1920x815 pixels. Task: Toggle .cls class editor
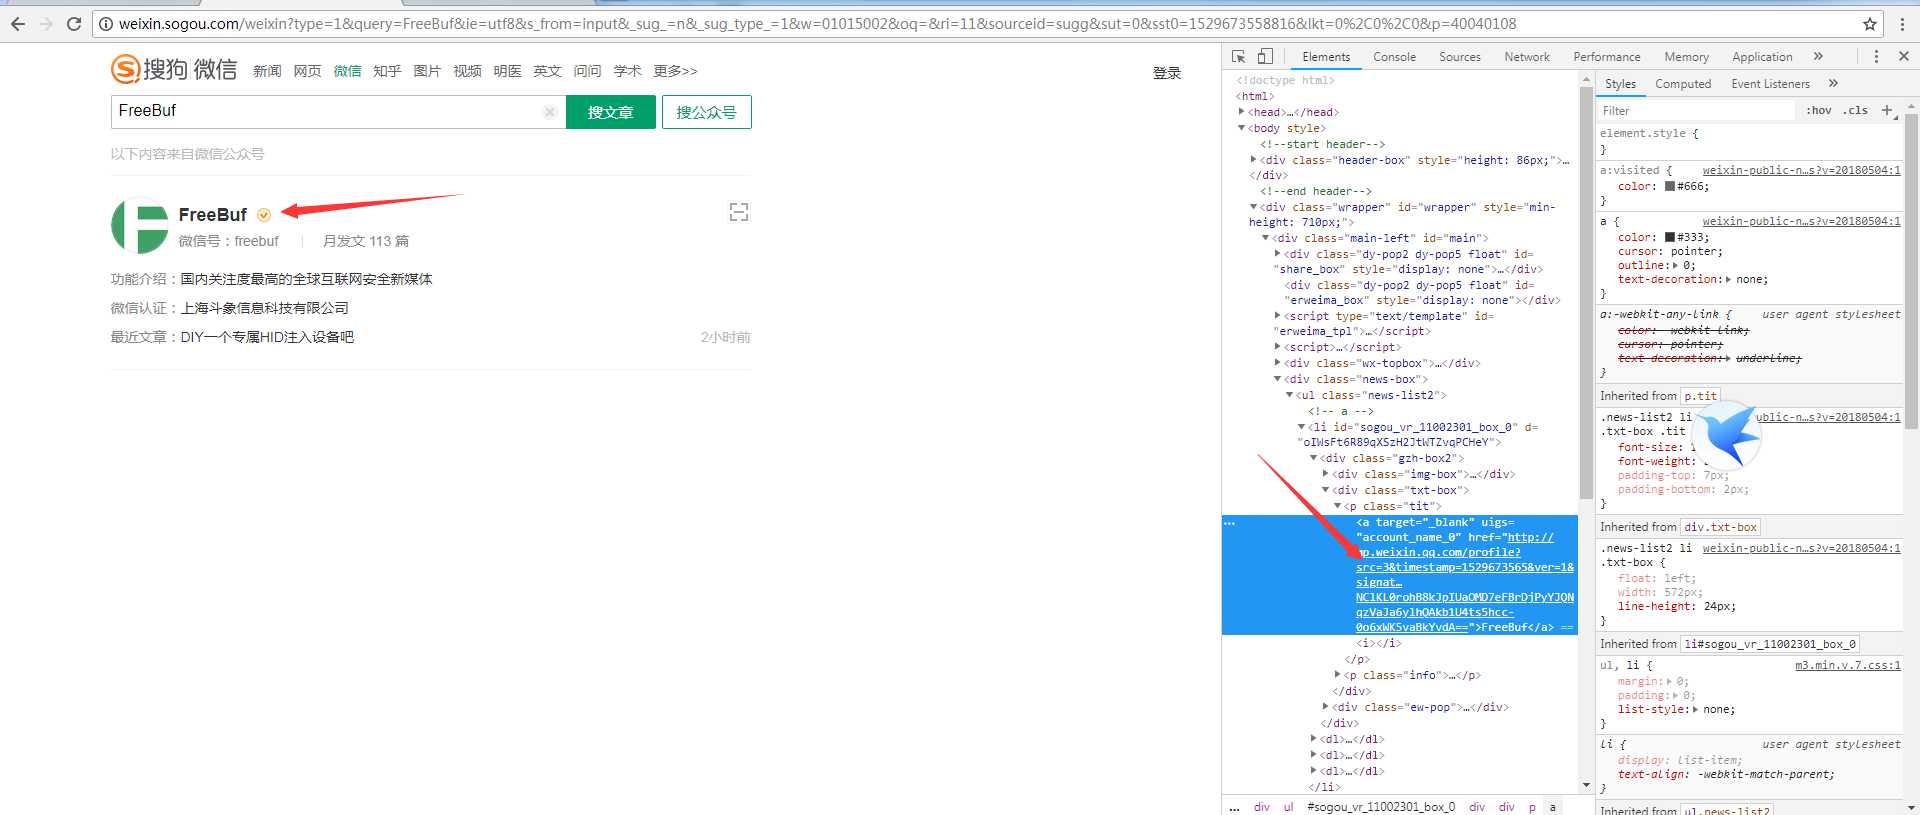[1856, 110]
